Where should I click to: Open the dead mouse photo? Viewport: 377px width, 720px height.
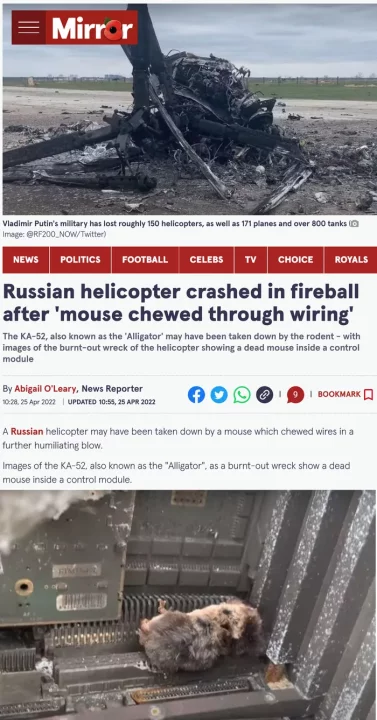(188, 605)
